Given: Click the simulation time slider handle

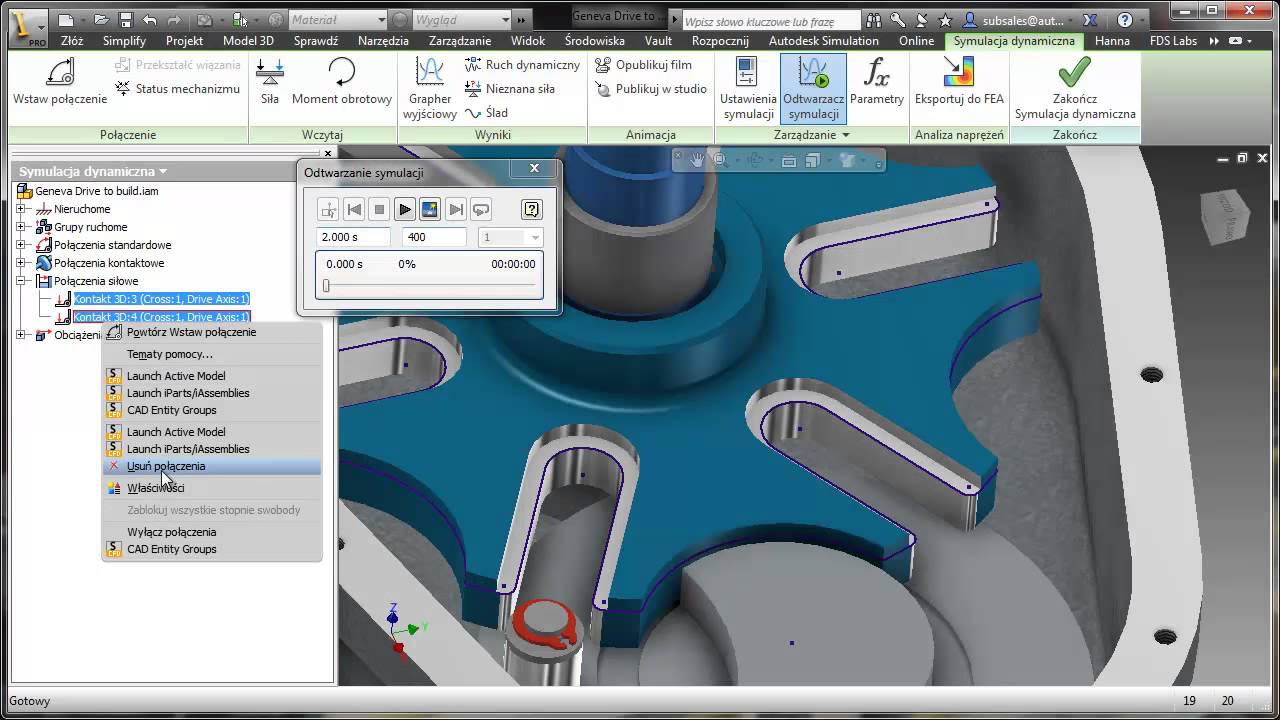Looking at the screenshot, I should (326, 286).
